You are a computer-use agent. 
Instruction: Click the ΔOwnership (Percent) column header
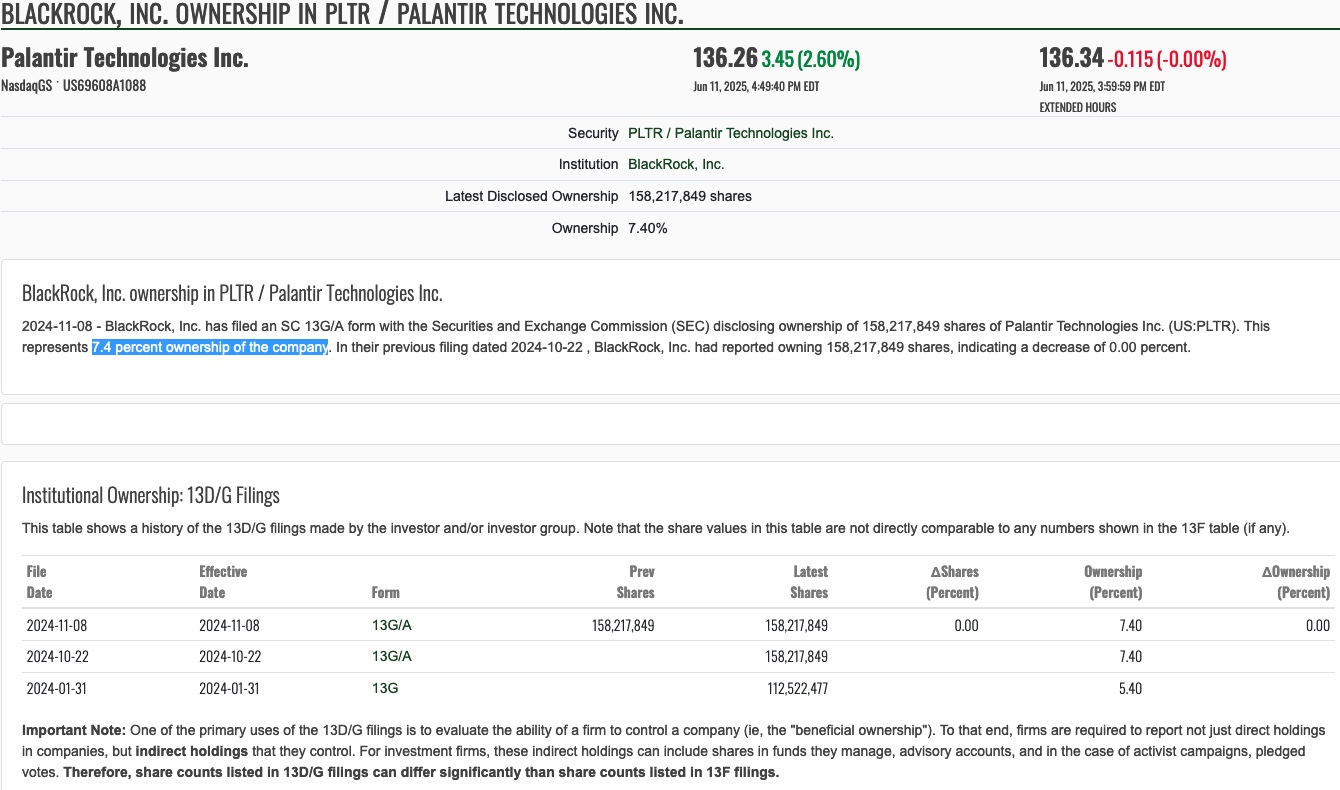(x=1296, y=582)
